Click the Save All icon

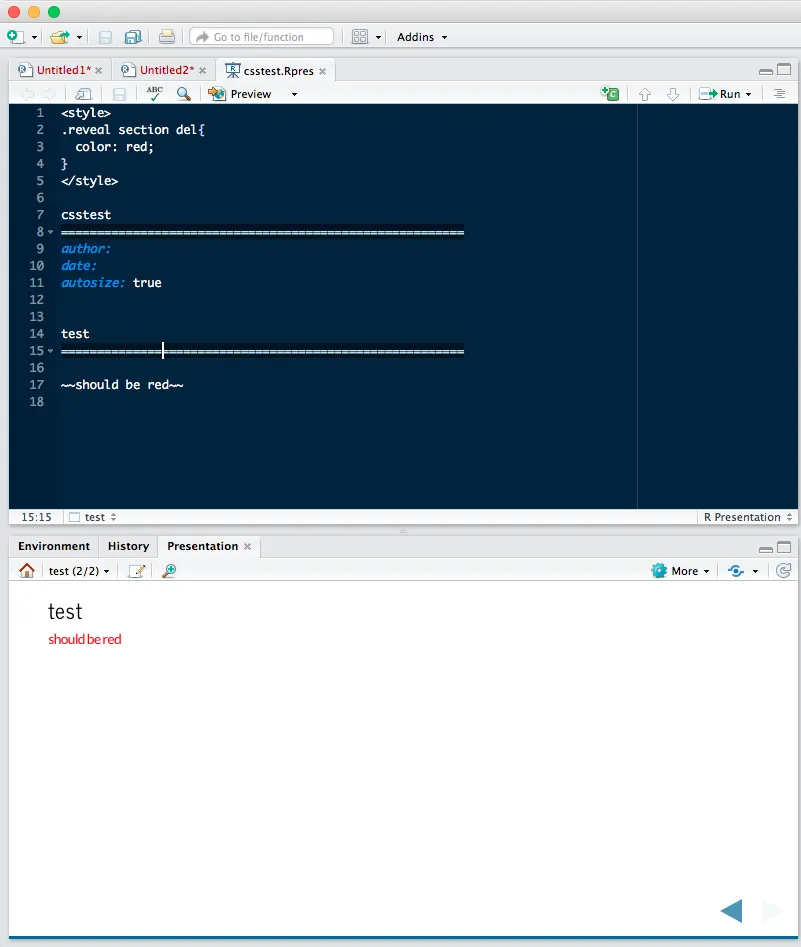pos(133,37)
